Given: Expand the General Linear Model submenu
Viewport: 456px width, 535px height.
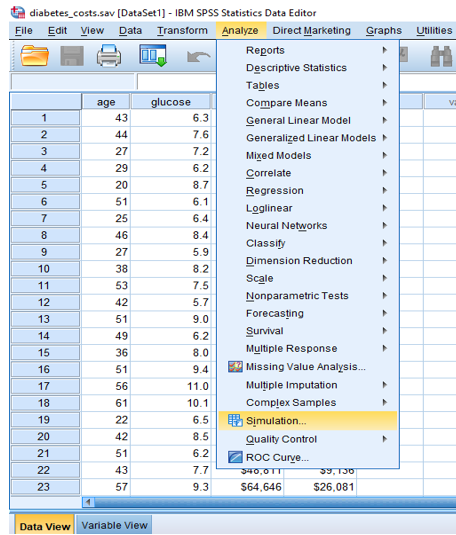Looking at the screenshot, I should (x=308, y=120).
